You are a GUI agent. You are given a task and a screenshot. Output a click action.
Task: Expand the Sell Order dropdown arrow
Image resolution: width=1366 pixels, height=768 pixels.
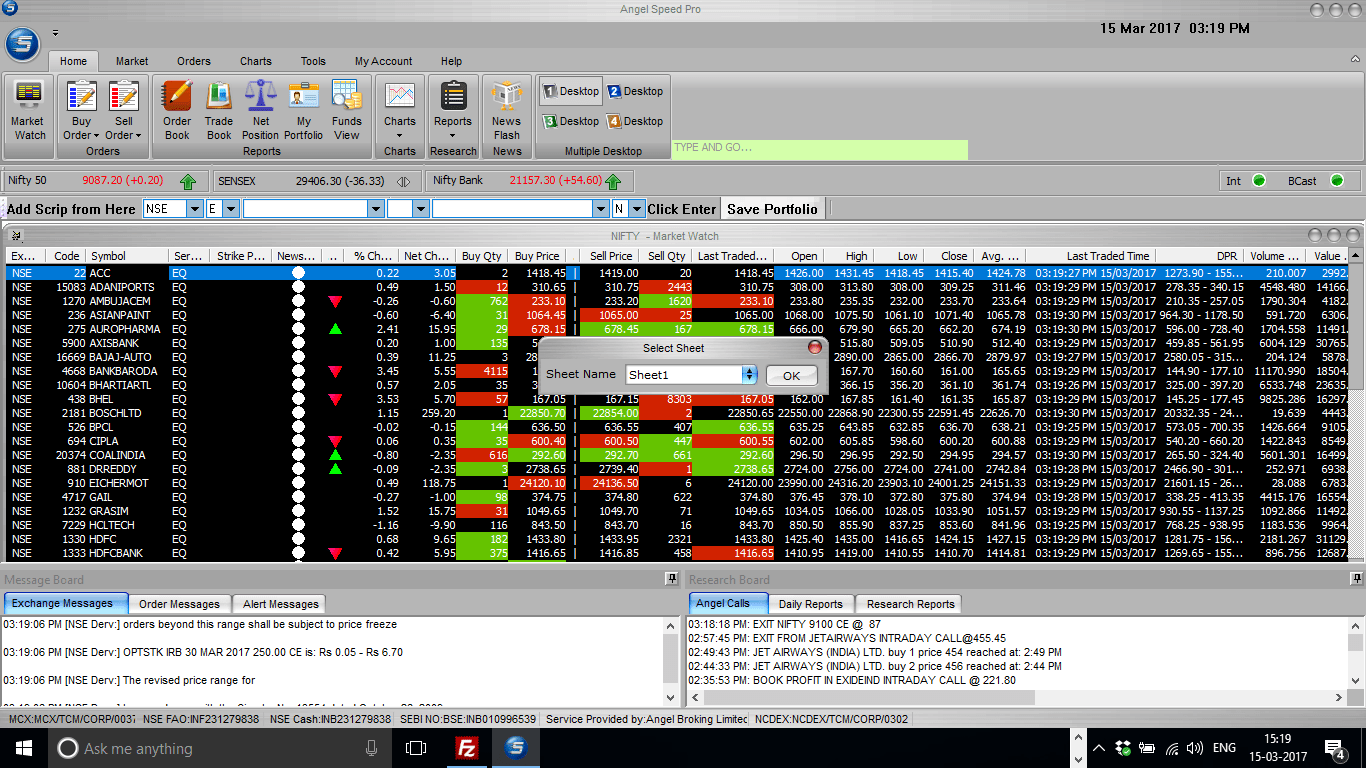pos(138,136)
